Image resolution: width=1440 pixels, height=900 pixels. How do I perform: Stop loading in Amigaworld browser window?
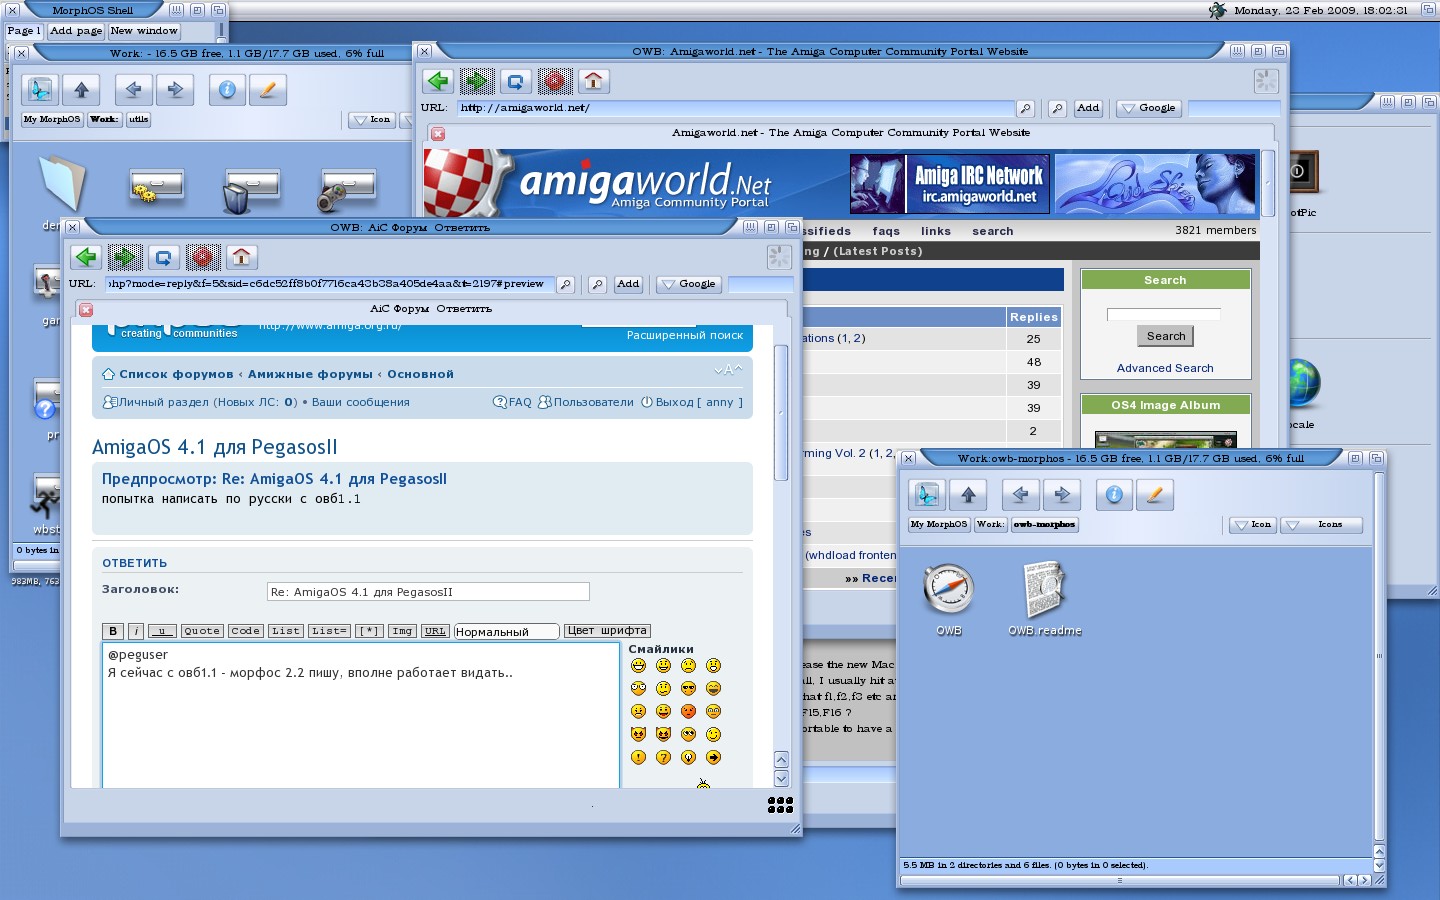tap(555, 81)
